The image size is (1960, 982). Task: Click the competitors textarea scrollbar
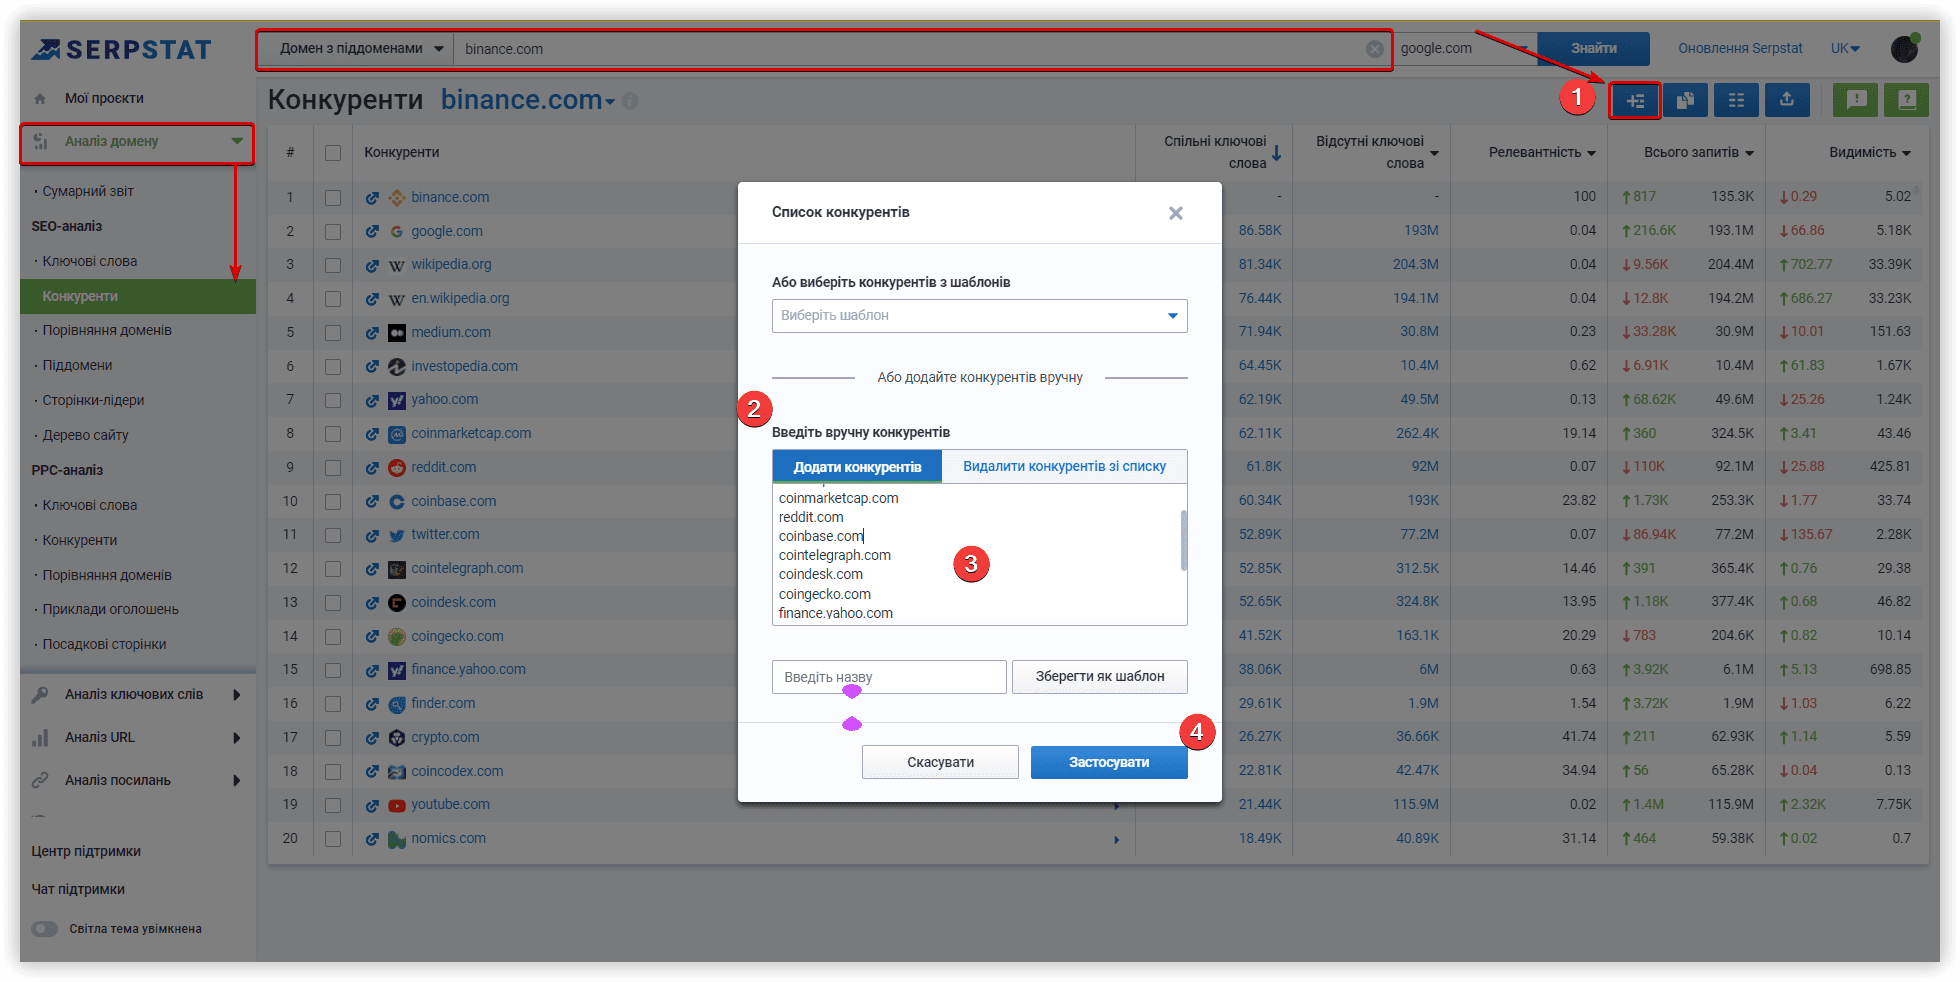tap(1184, 540)
